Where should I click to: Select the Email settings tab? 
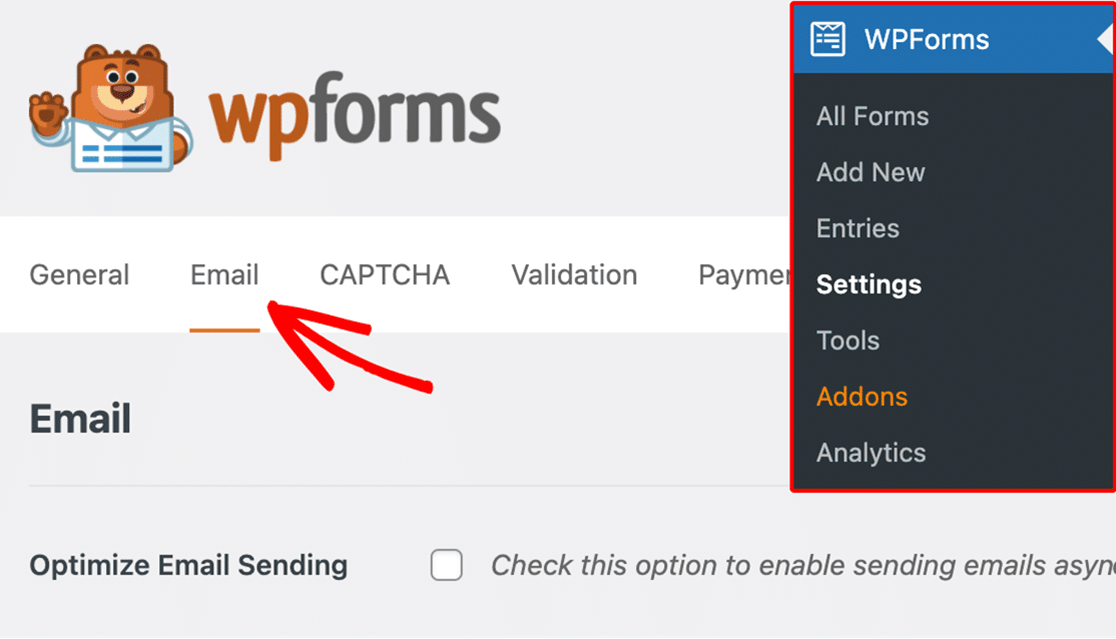click(223, 275)
